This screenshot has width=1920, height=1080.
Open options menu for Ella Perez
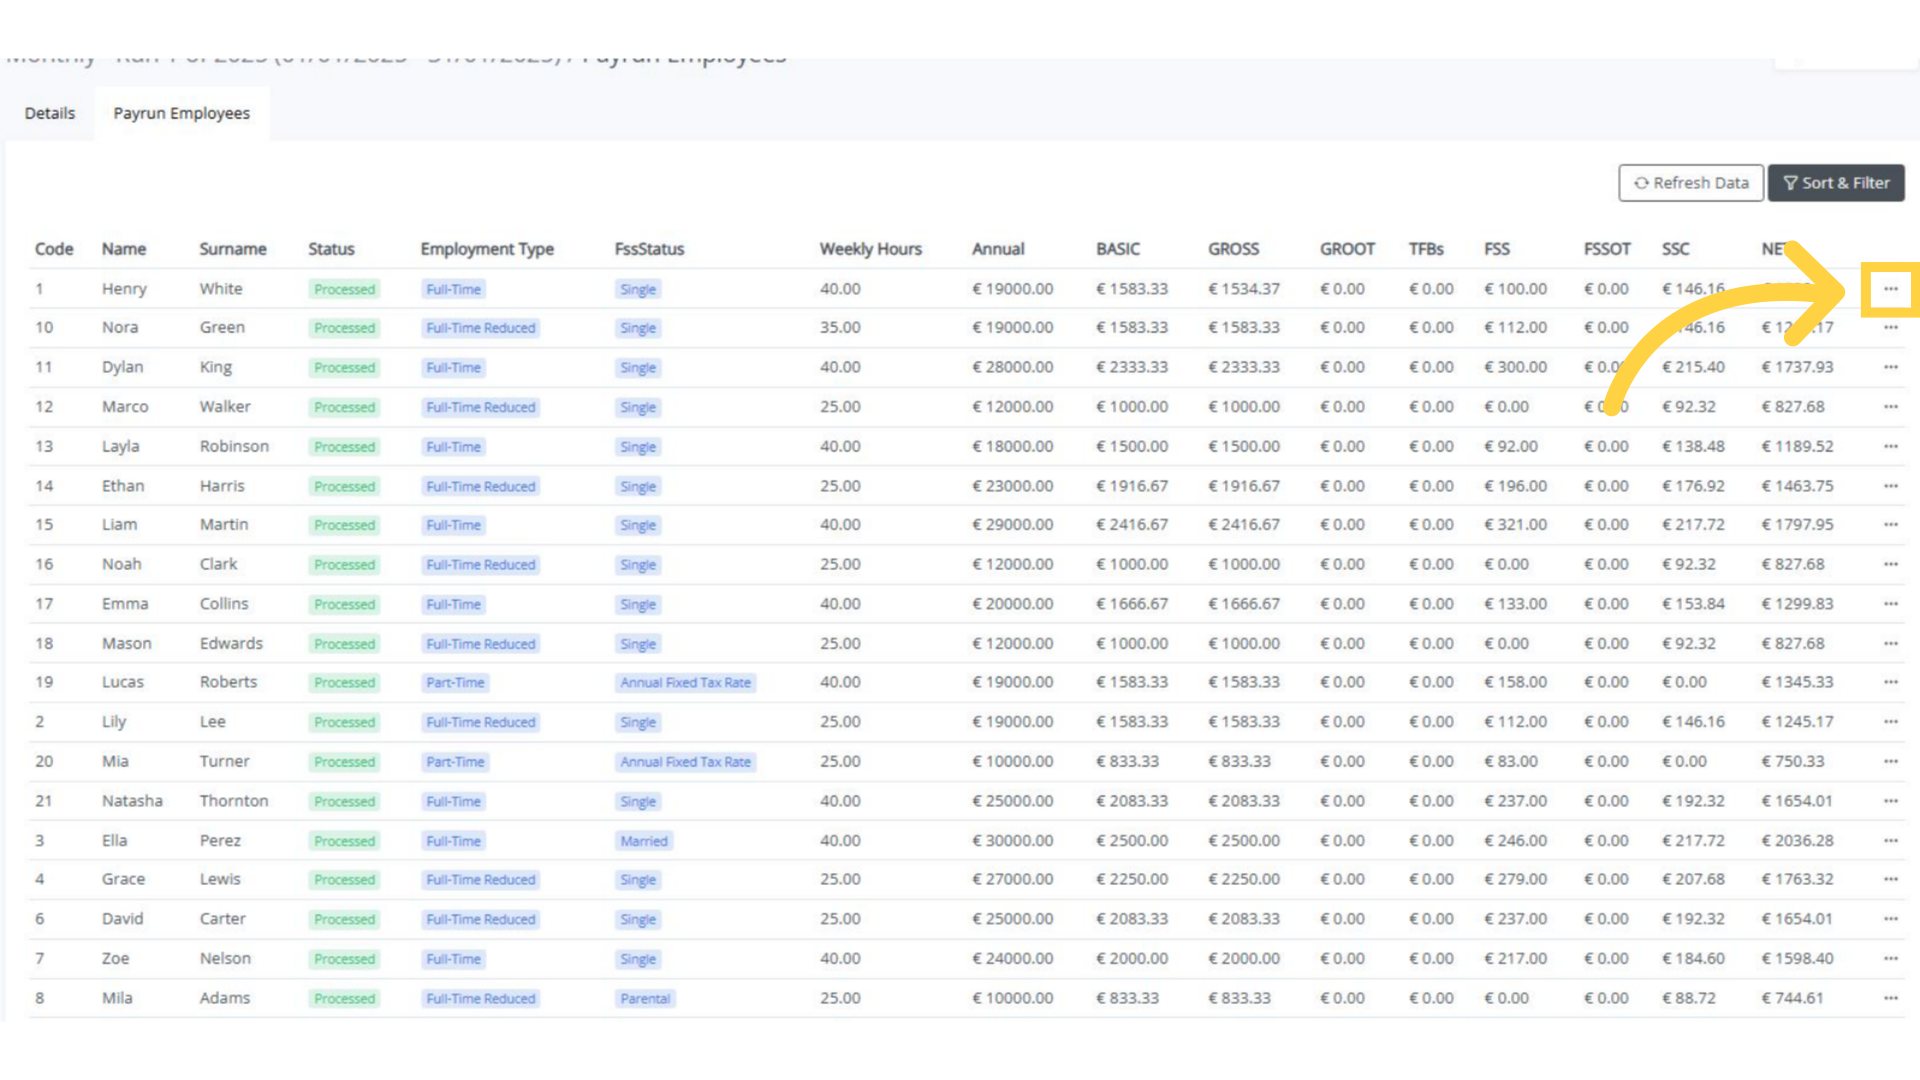point(1890,841)
